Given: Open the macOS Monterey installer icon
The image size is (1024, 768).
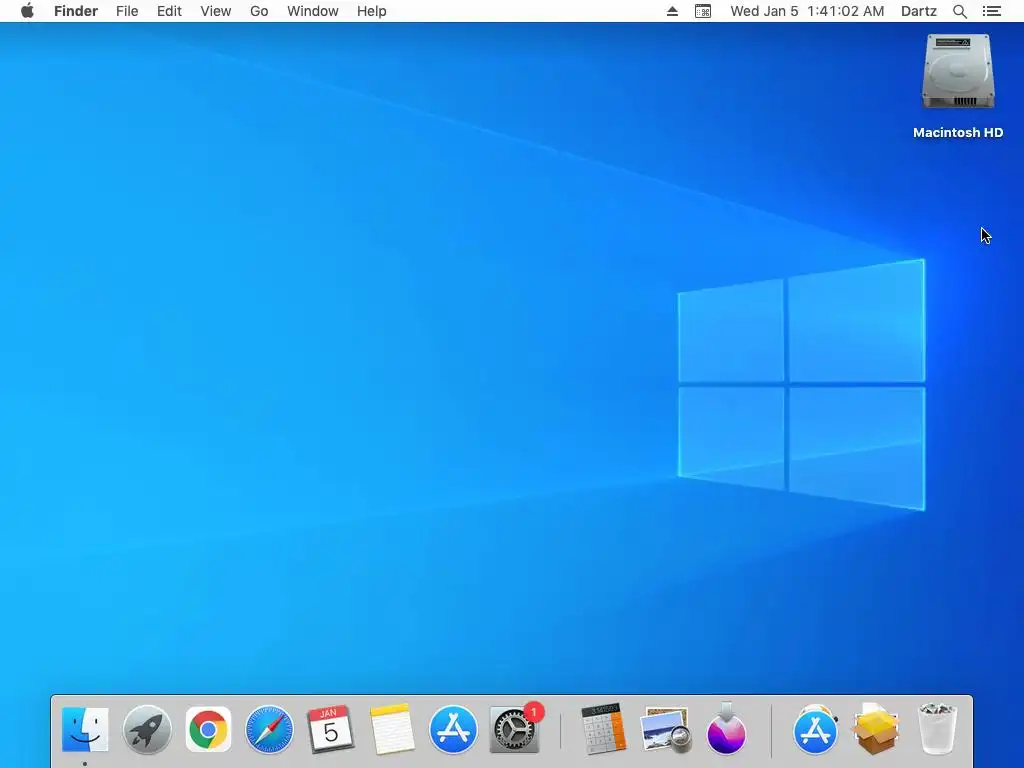Looking at the screenshot, I should coord(726,729).
